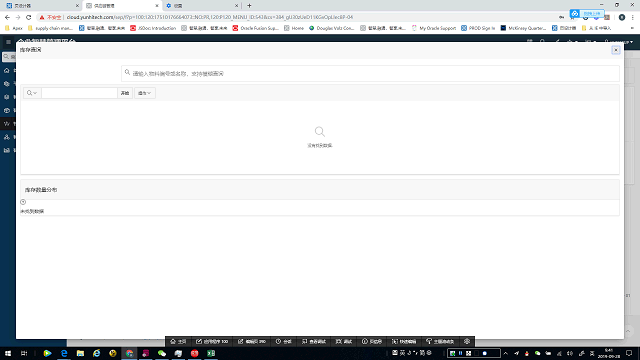
Task: Open Internet Explorer from taskbar
Action: point(96,353)
